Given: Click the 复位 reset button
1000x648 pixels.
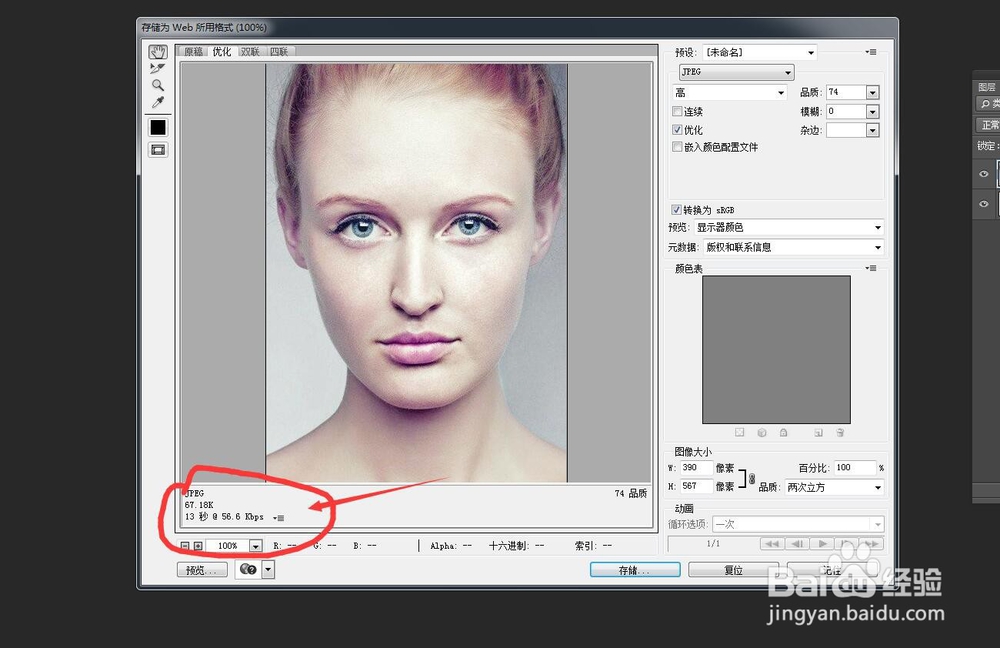Looking at the screenshot, I should tap(733, 570).
